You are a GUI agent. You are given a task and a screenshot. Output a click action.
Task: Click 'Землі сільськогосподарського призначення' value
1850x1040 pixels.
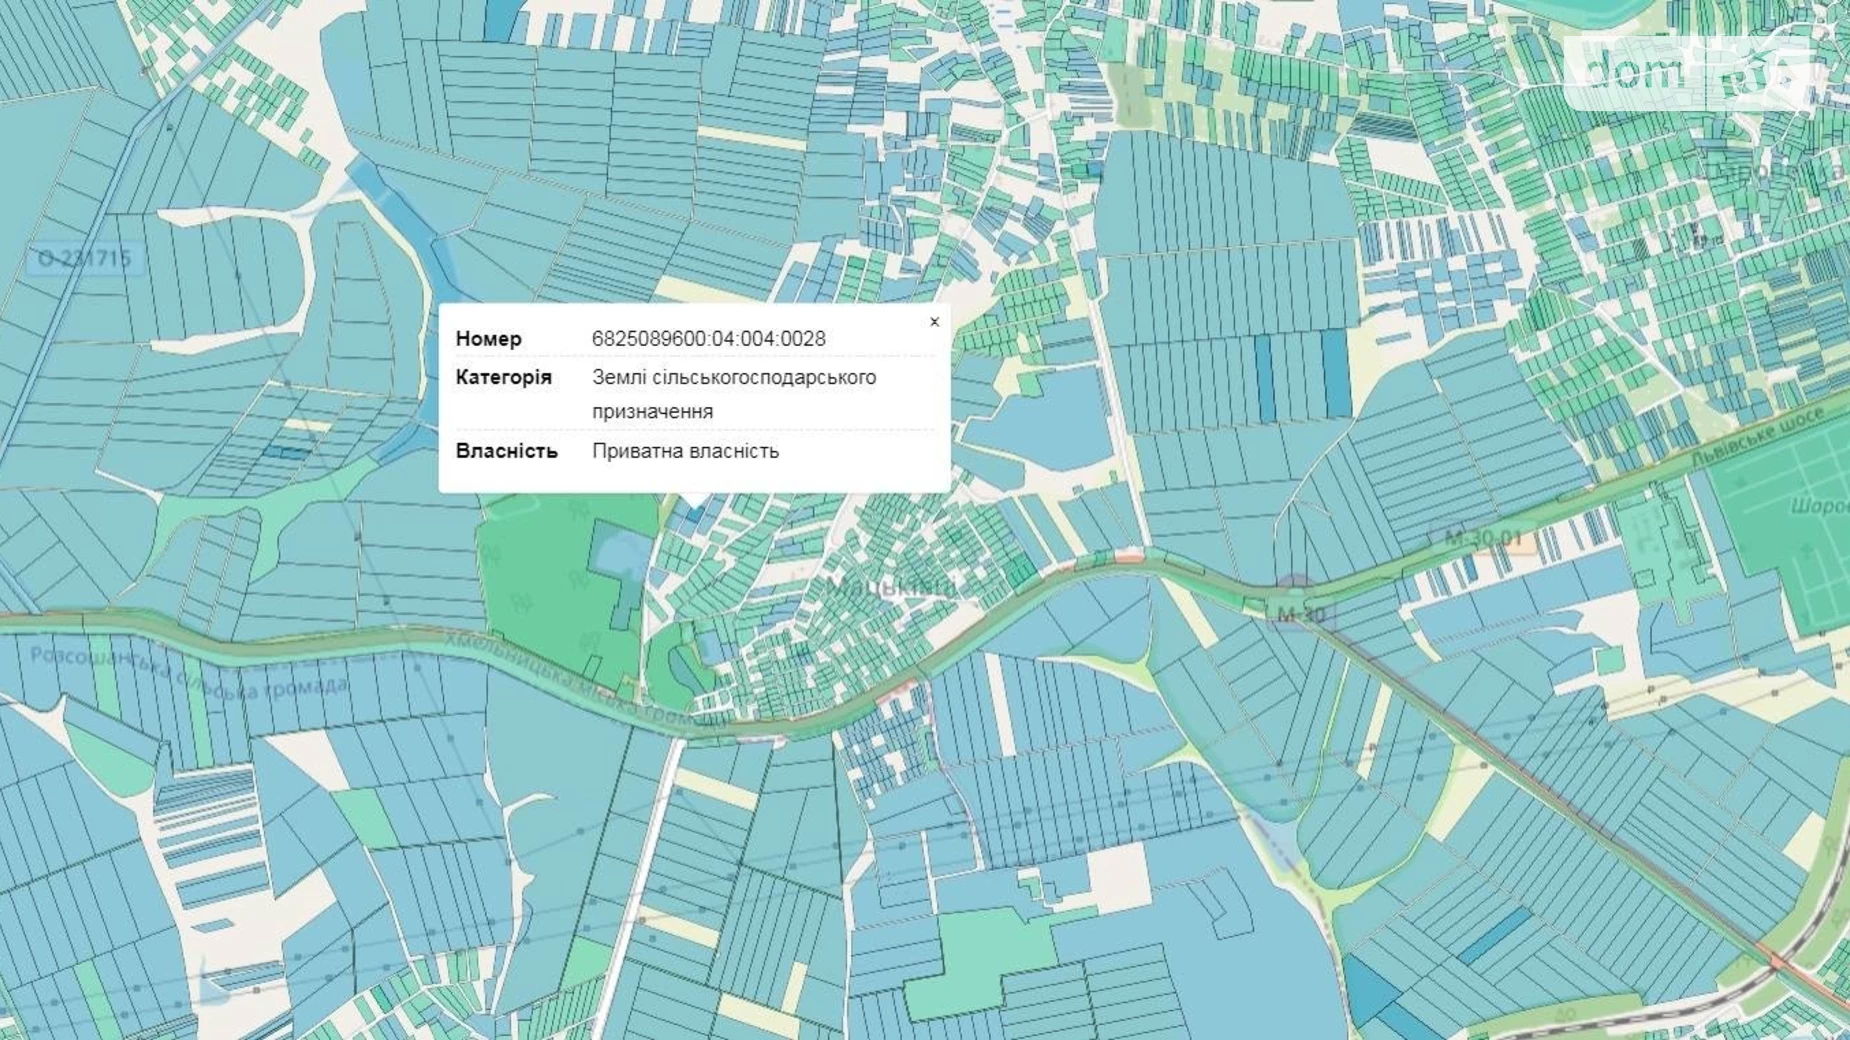click(x=734, y=394)
